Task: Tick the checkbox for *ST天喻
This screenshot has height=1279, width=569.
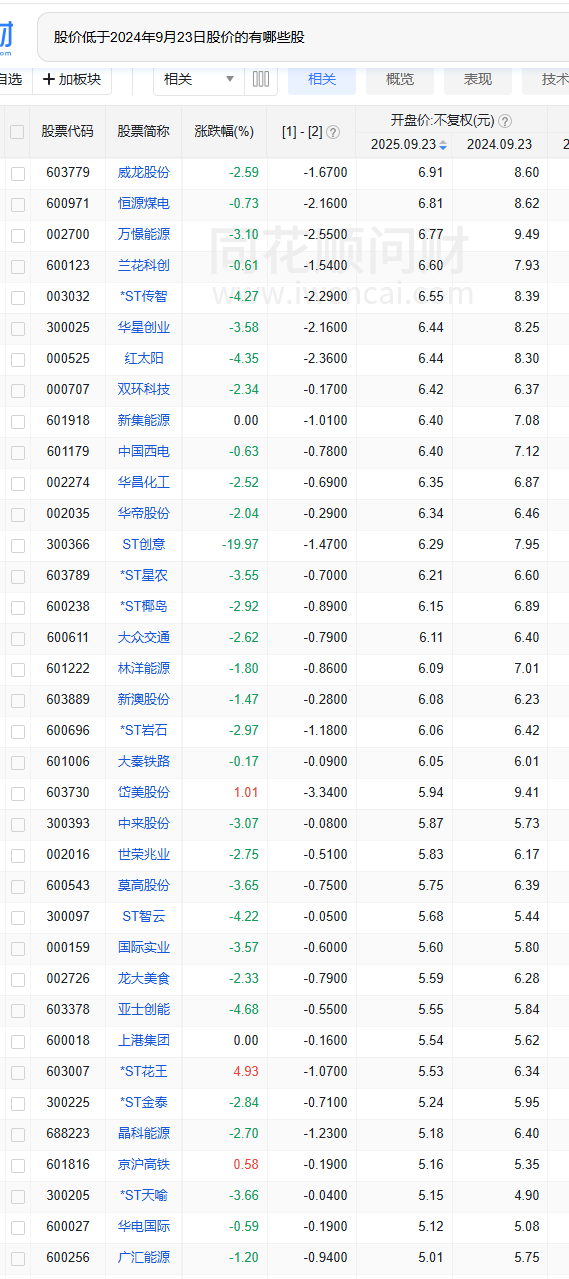Action: (18, 1196)
